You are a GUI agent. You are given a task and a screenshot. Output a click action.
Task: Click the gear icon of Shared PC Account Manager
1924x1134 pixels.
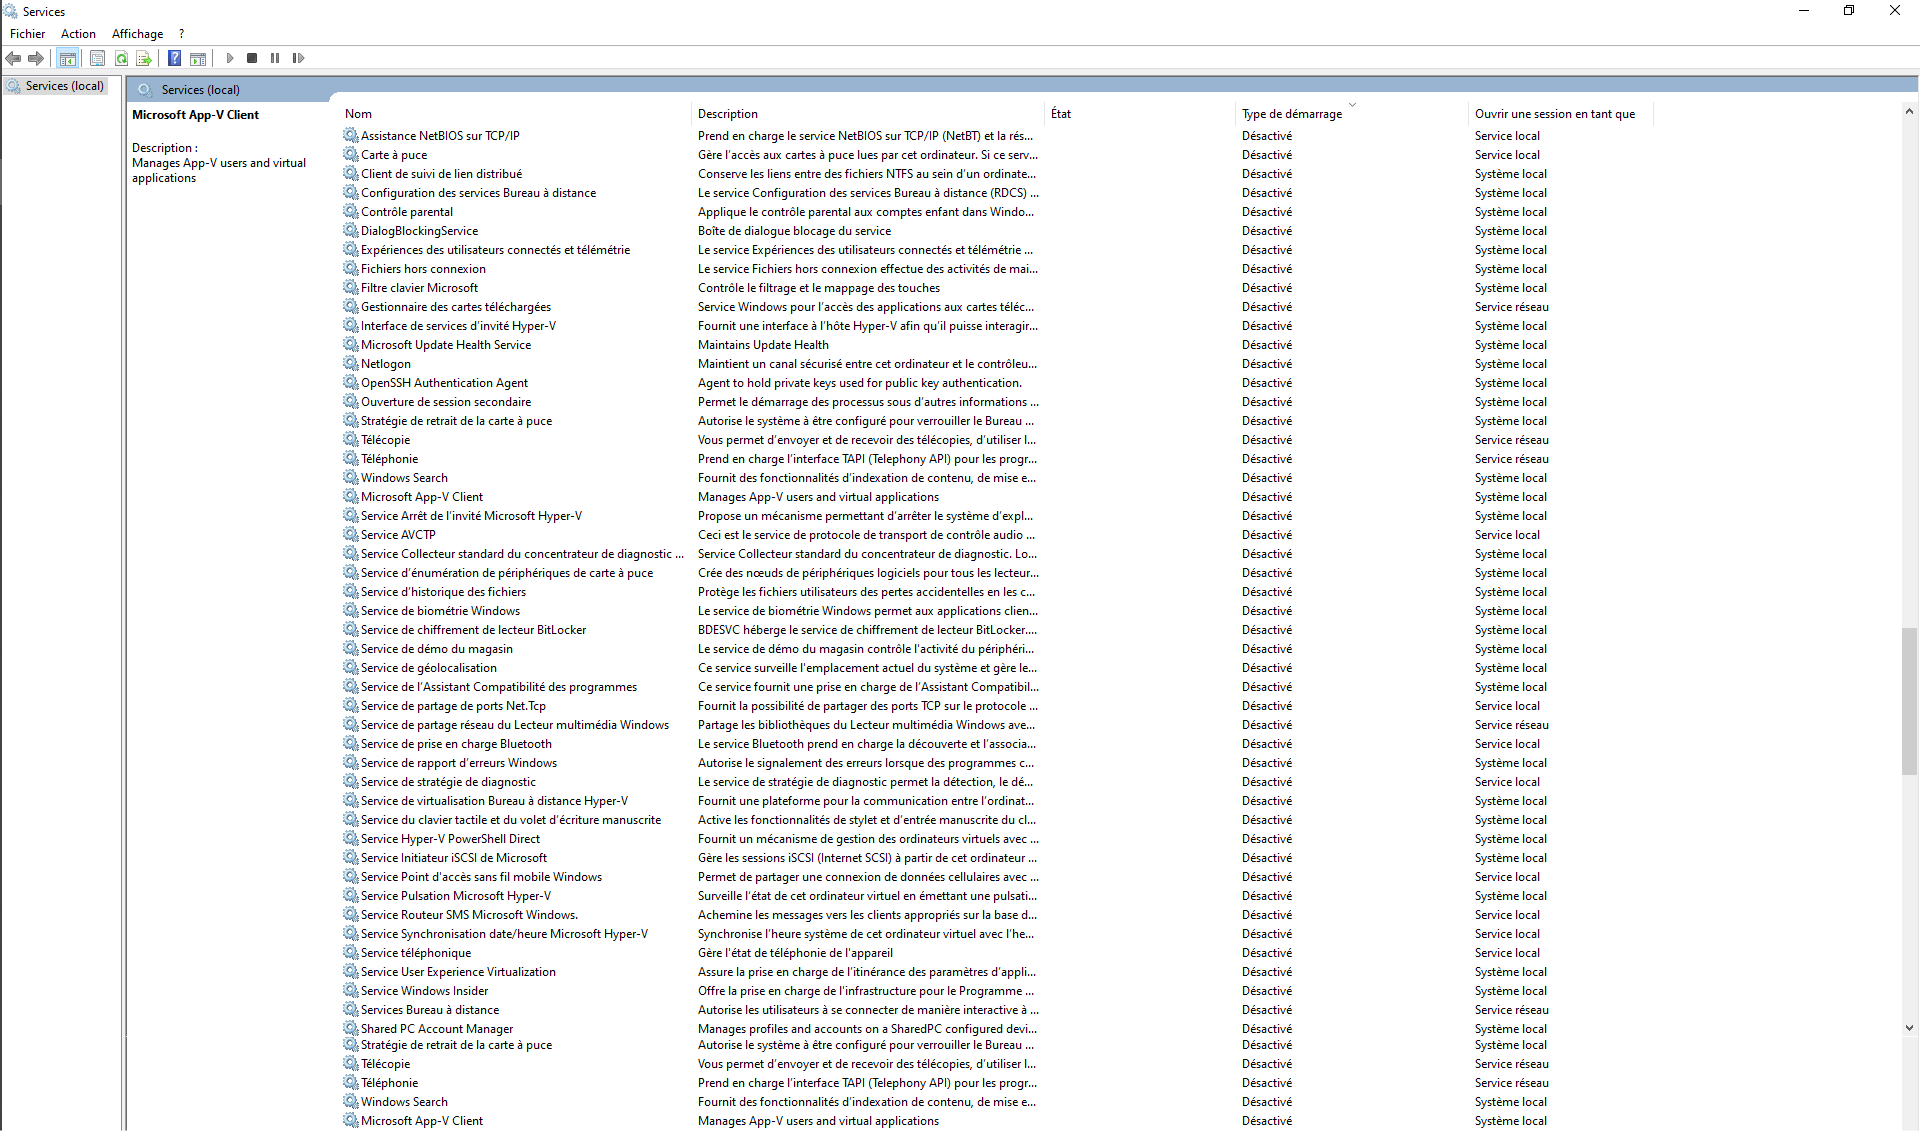coord(351,1029)
